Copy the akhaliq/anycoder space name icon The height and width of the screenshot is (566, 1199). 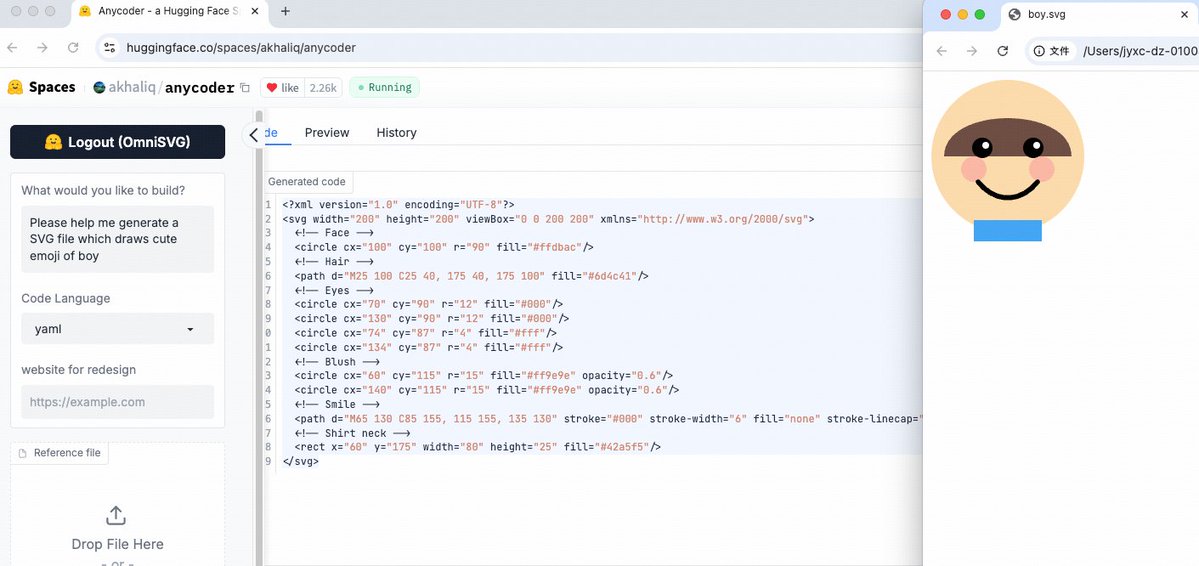pos(245,88)
